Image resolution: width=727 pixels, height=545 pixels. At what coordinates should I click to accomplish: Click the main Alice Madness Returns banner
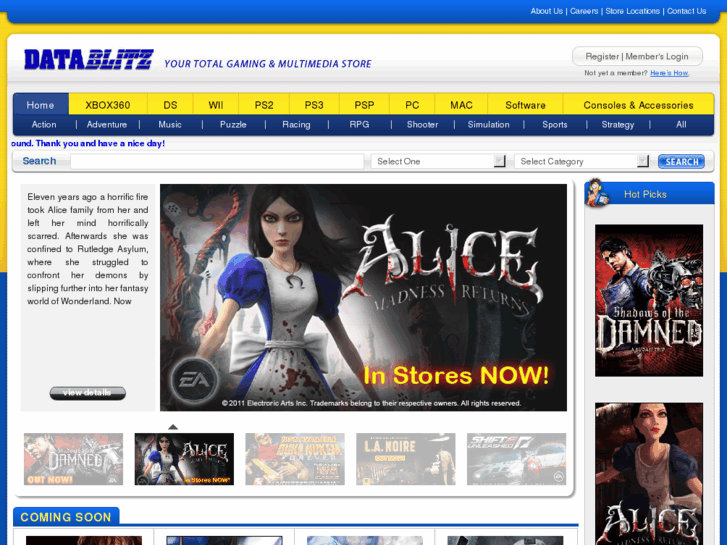[x=363, y=297]
